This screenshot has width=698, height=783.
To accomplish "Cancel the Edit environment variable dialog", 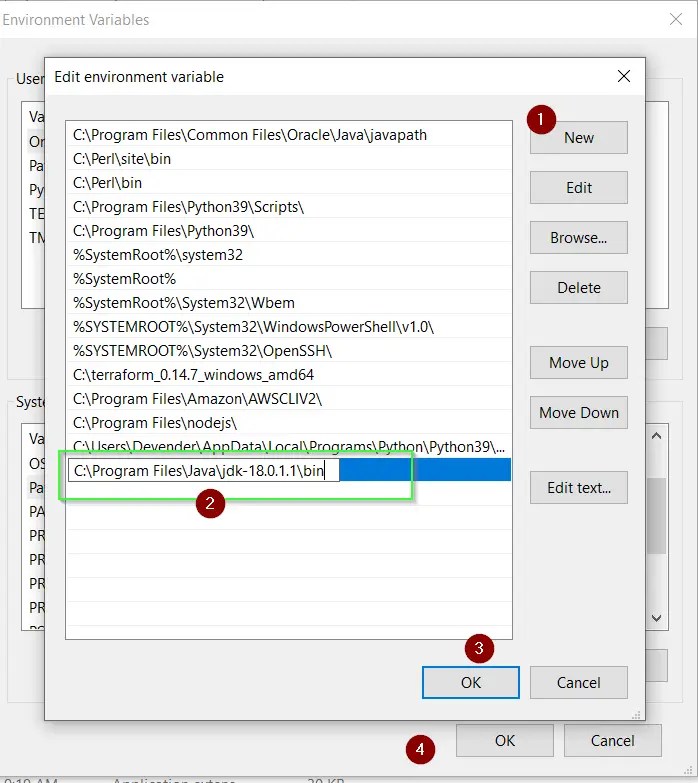I will (x=578, y=682).
